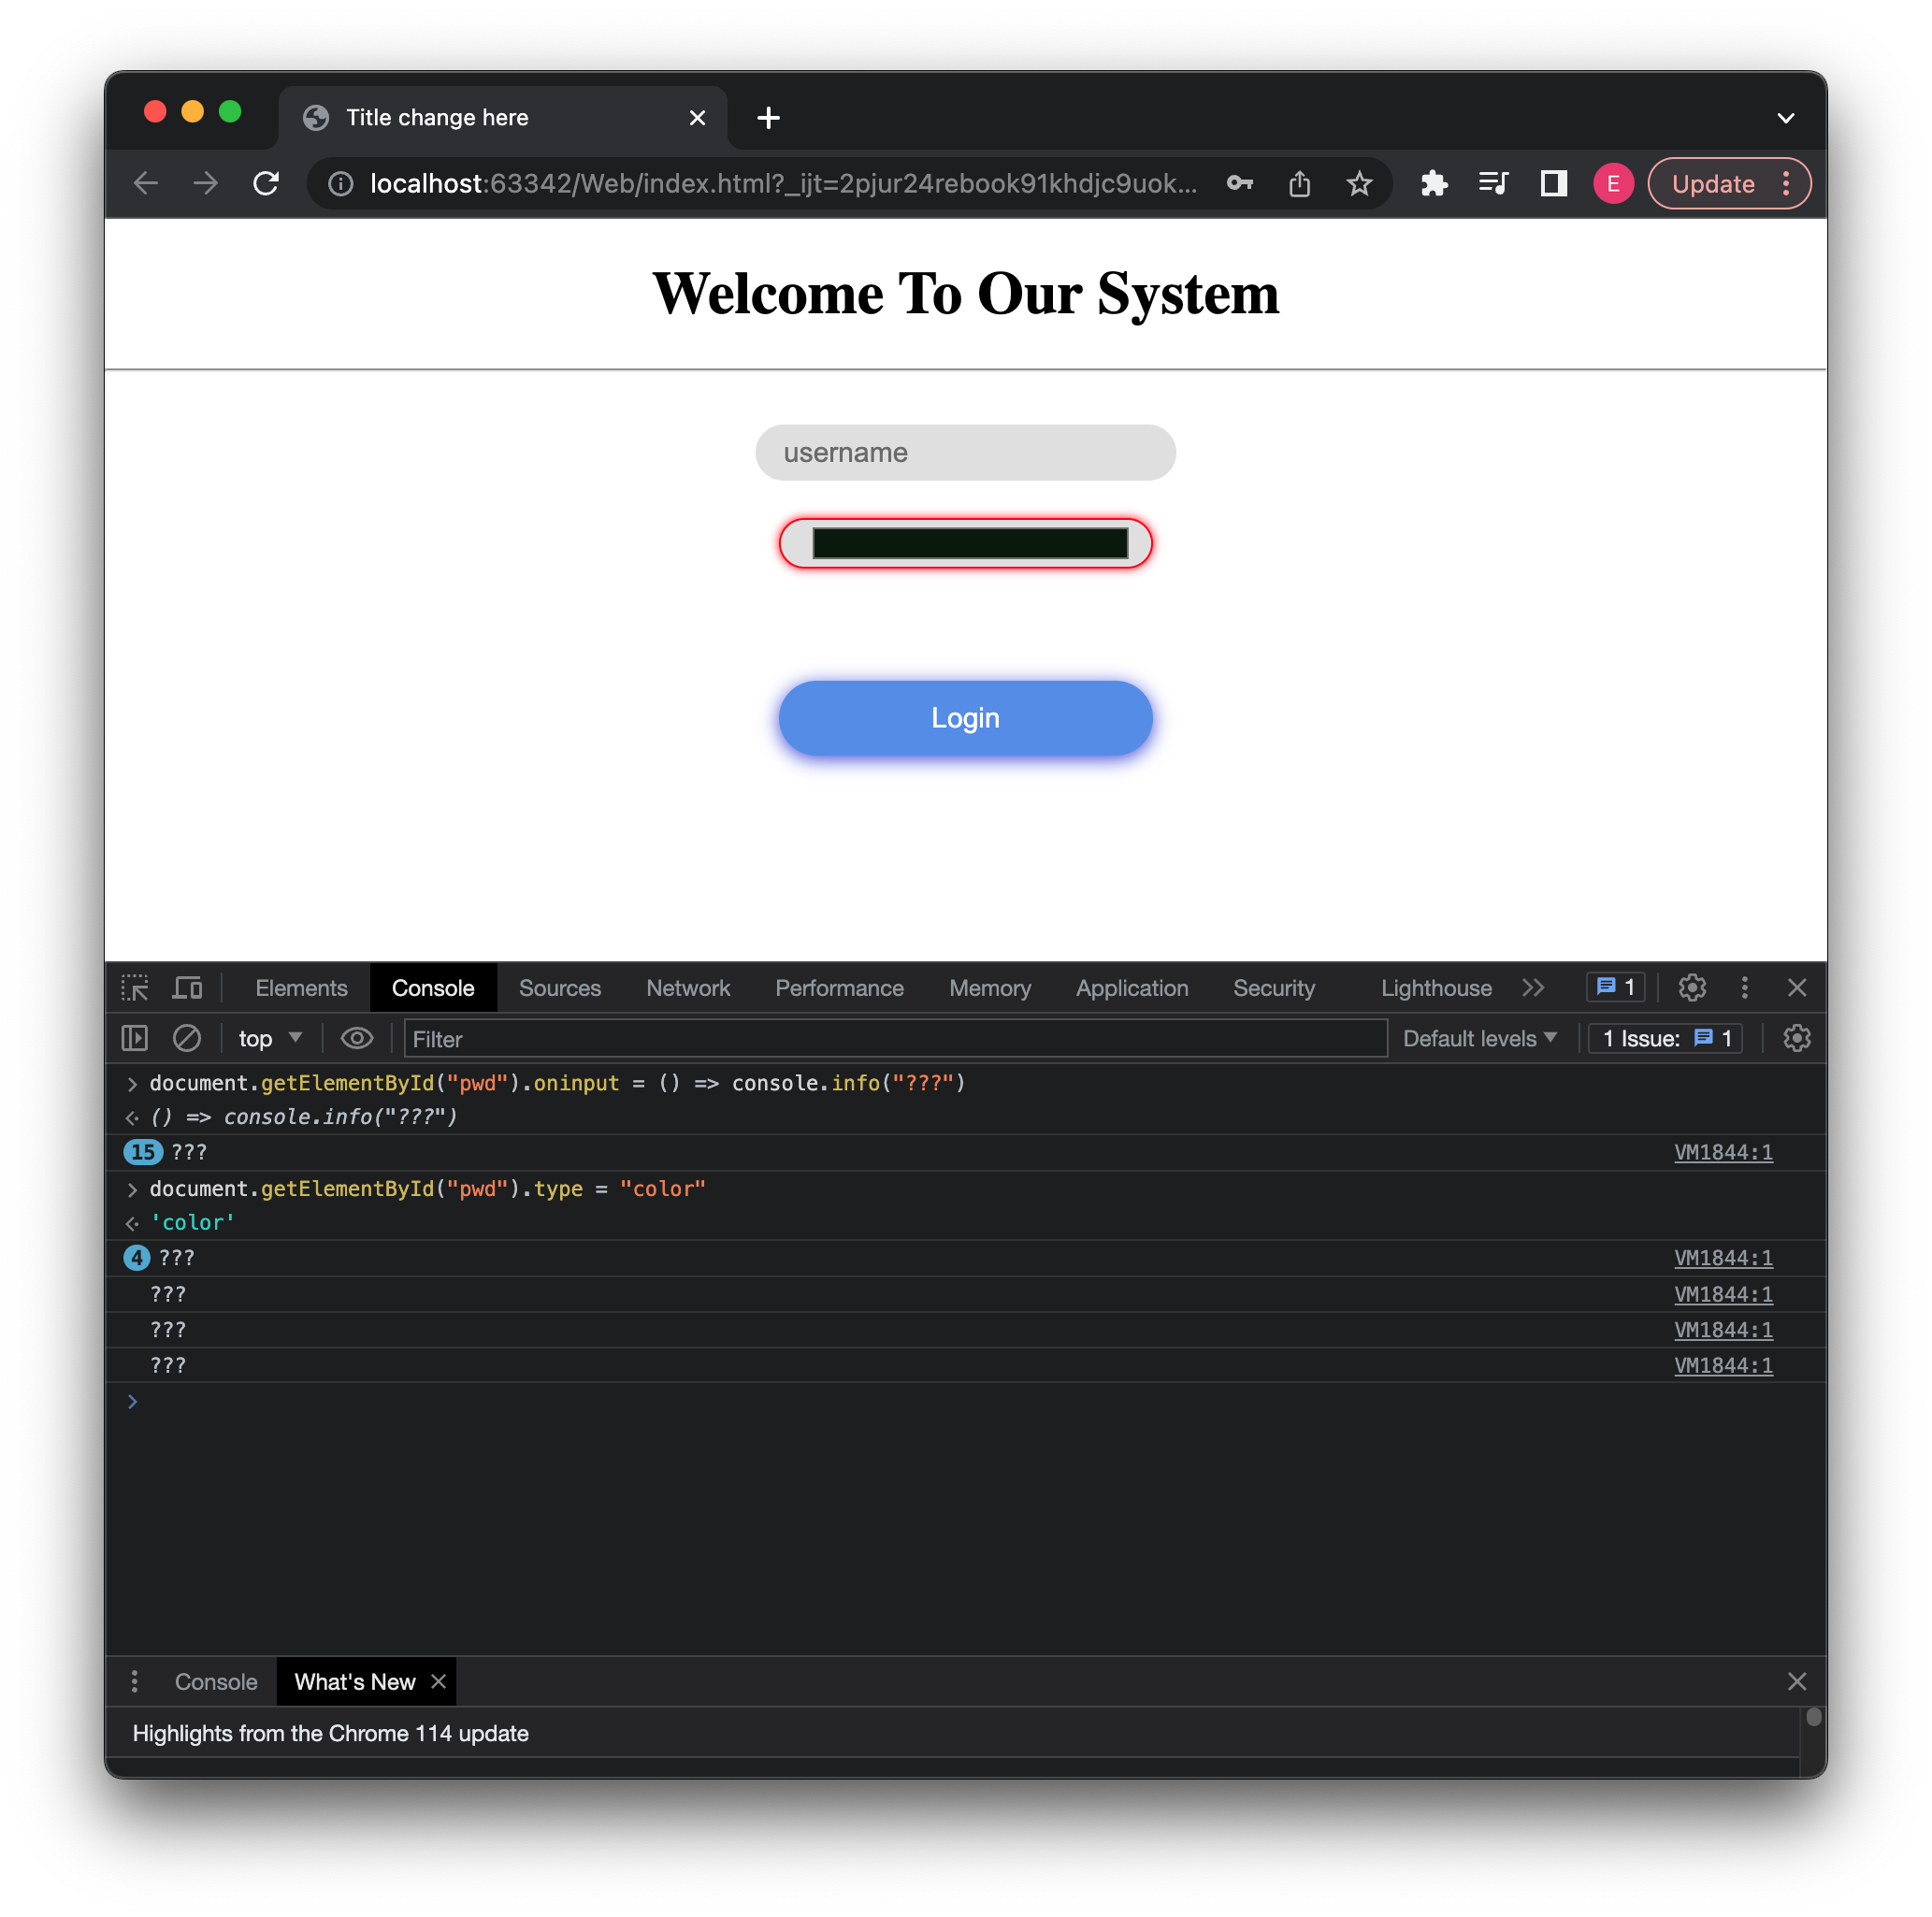Open the media controls icon
The height and width of the screenshot is (1917, 1932).
[x=1494, y=183]
